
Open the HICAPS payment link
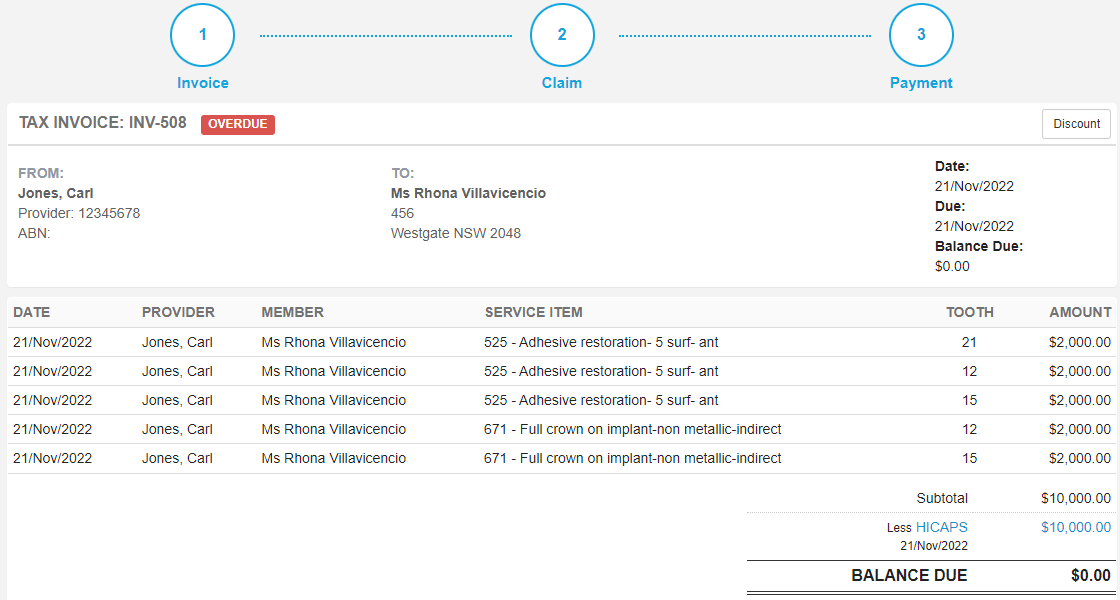944,526
